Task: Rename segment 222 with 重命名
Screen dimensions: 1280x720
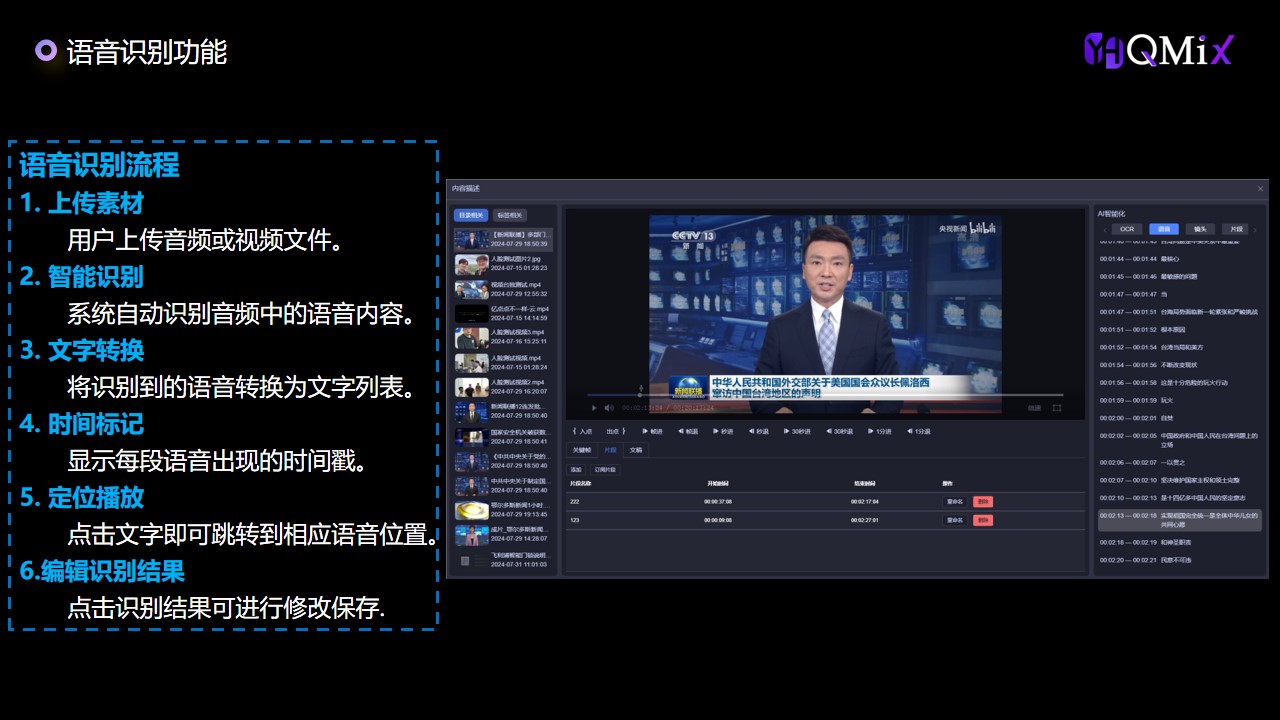Action: pyautogui.click(x=954, y=502)
